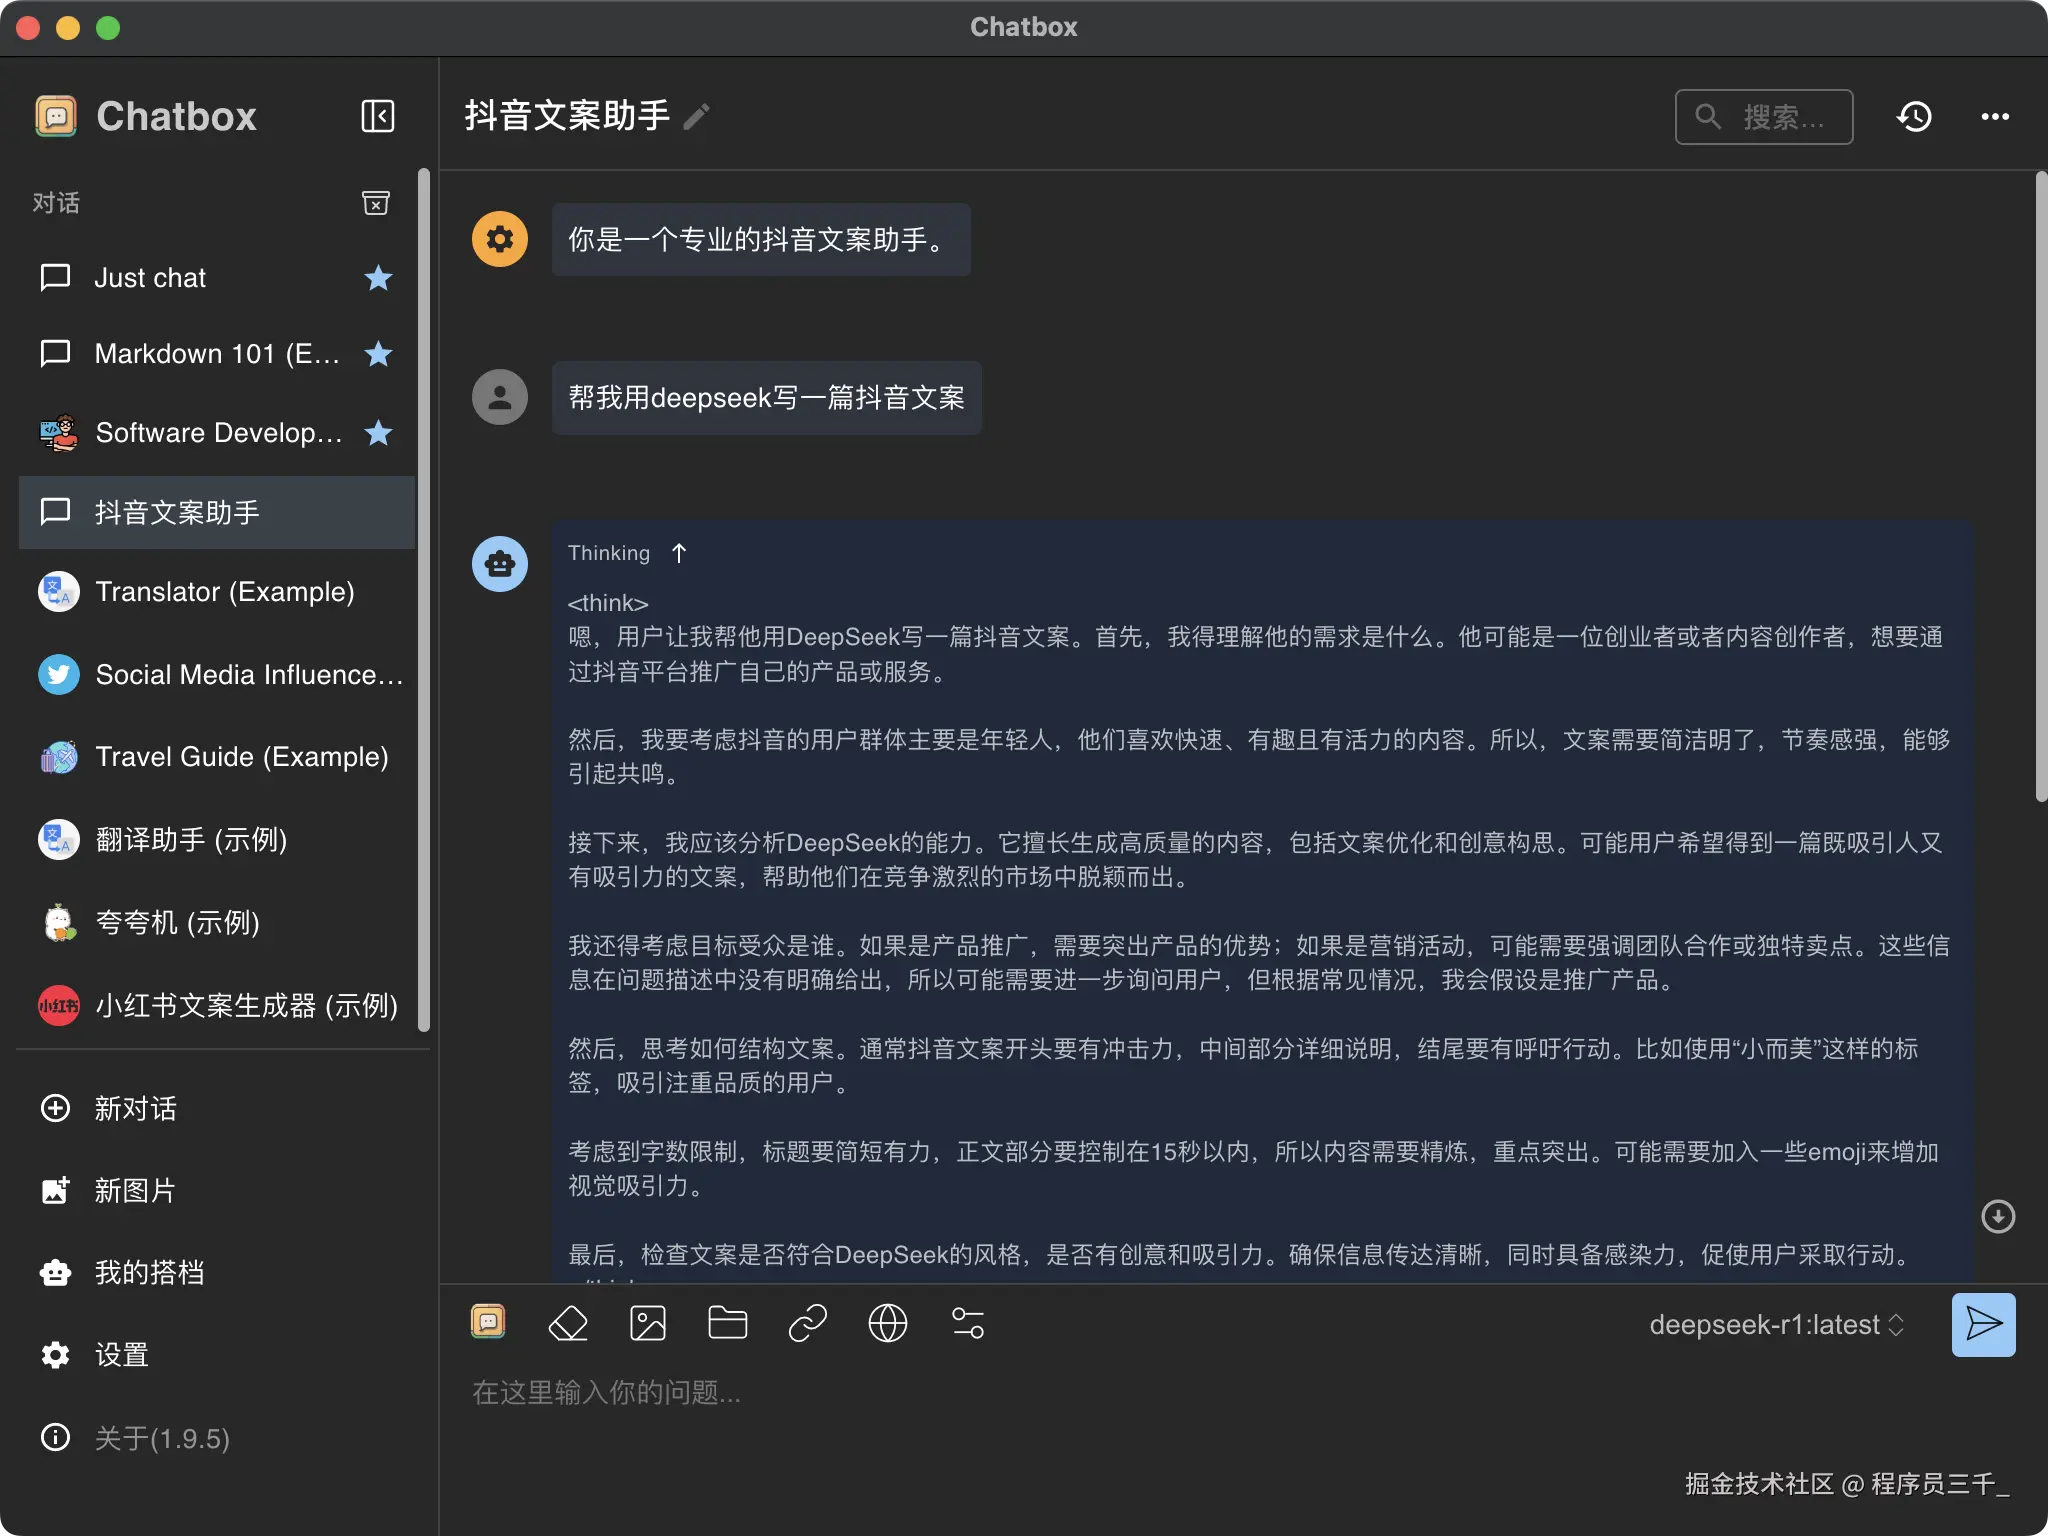The height and width of the screenshot is (1536, 2048).
Task: Toggle web search globe icon
Action: (x=887, y=1323)
